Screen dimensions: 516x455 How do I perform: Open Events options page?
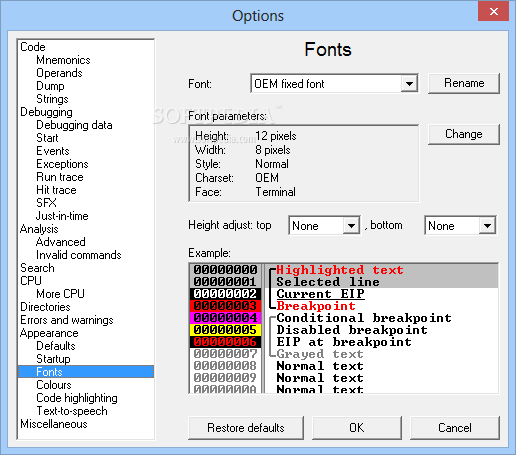click(x=53, y=151)
